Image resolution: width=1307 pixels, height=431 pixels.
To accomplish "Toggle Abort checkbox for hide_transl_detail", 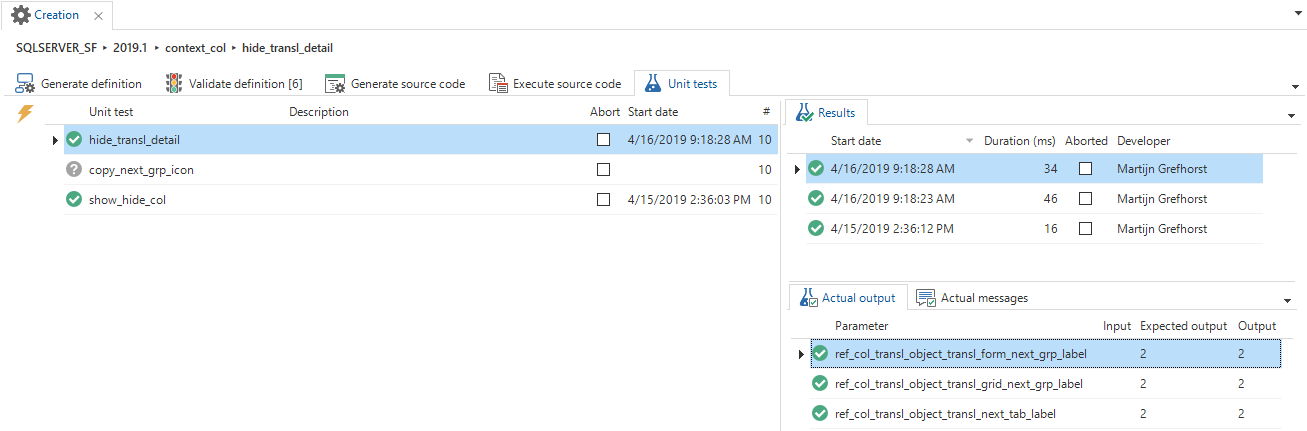I will click(603, 140).
